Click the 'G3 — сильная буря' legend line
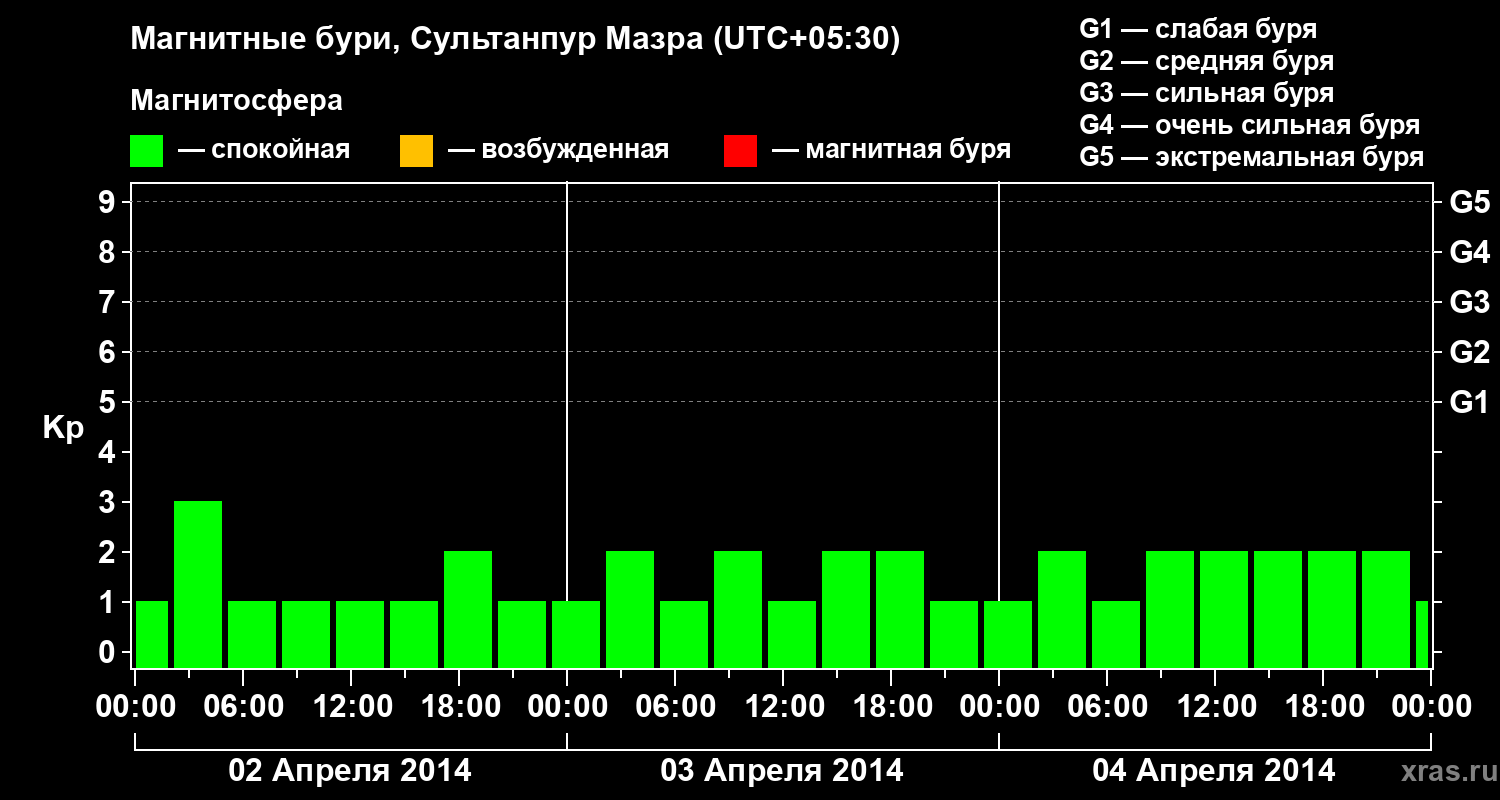Image resolution: width=1500 pixels, height=800 pixels. (1207, 93)
